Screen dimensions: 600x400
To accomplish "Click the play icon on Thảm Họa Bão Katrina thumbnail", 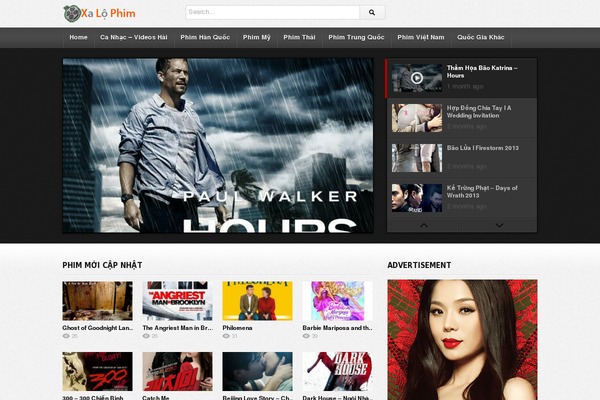I will 417,78.
